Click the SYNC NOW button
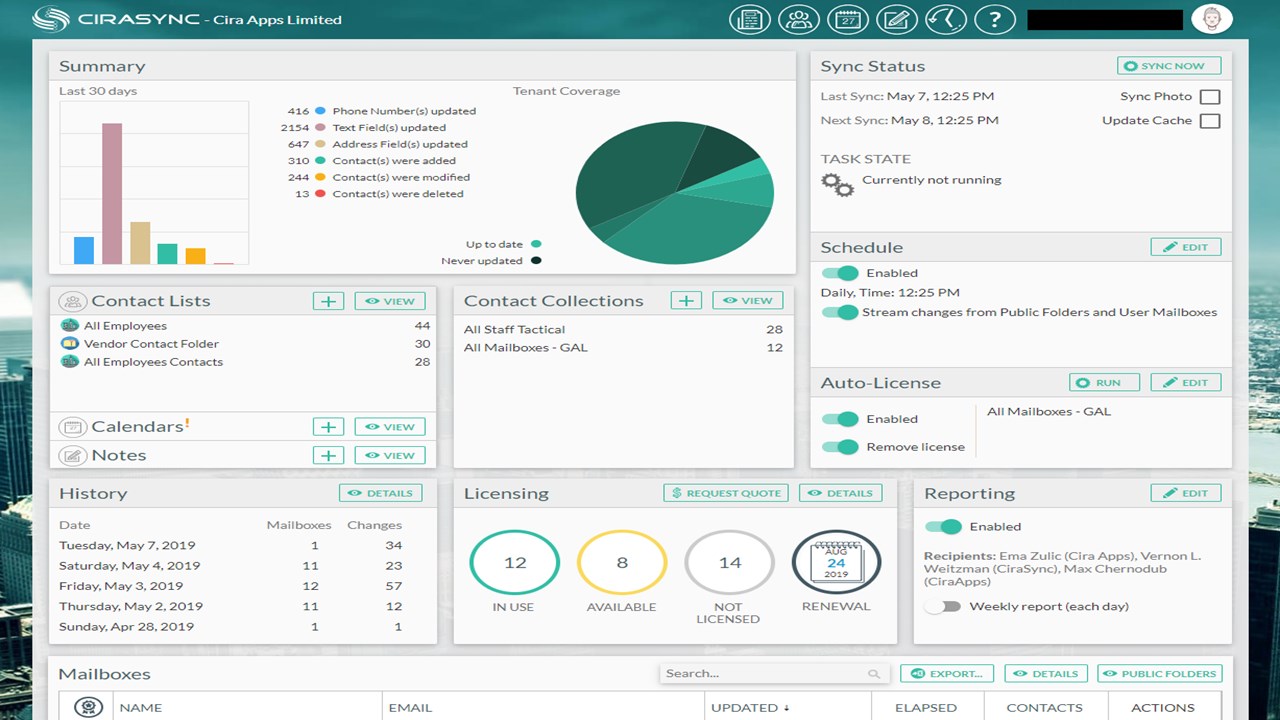The width and height of the screenshot is (1280, 720). (1169, 66)
